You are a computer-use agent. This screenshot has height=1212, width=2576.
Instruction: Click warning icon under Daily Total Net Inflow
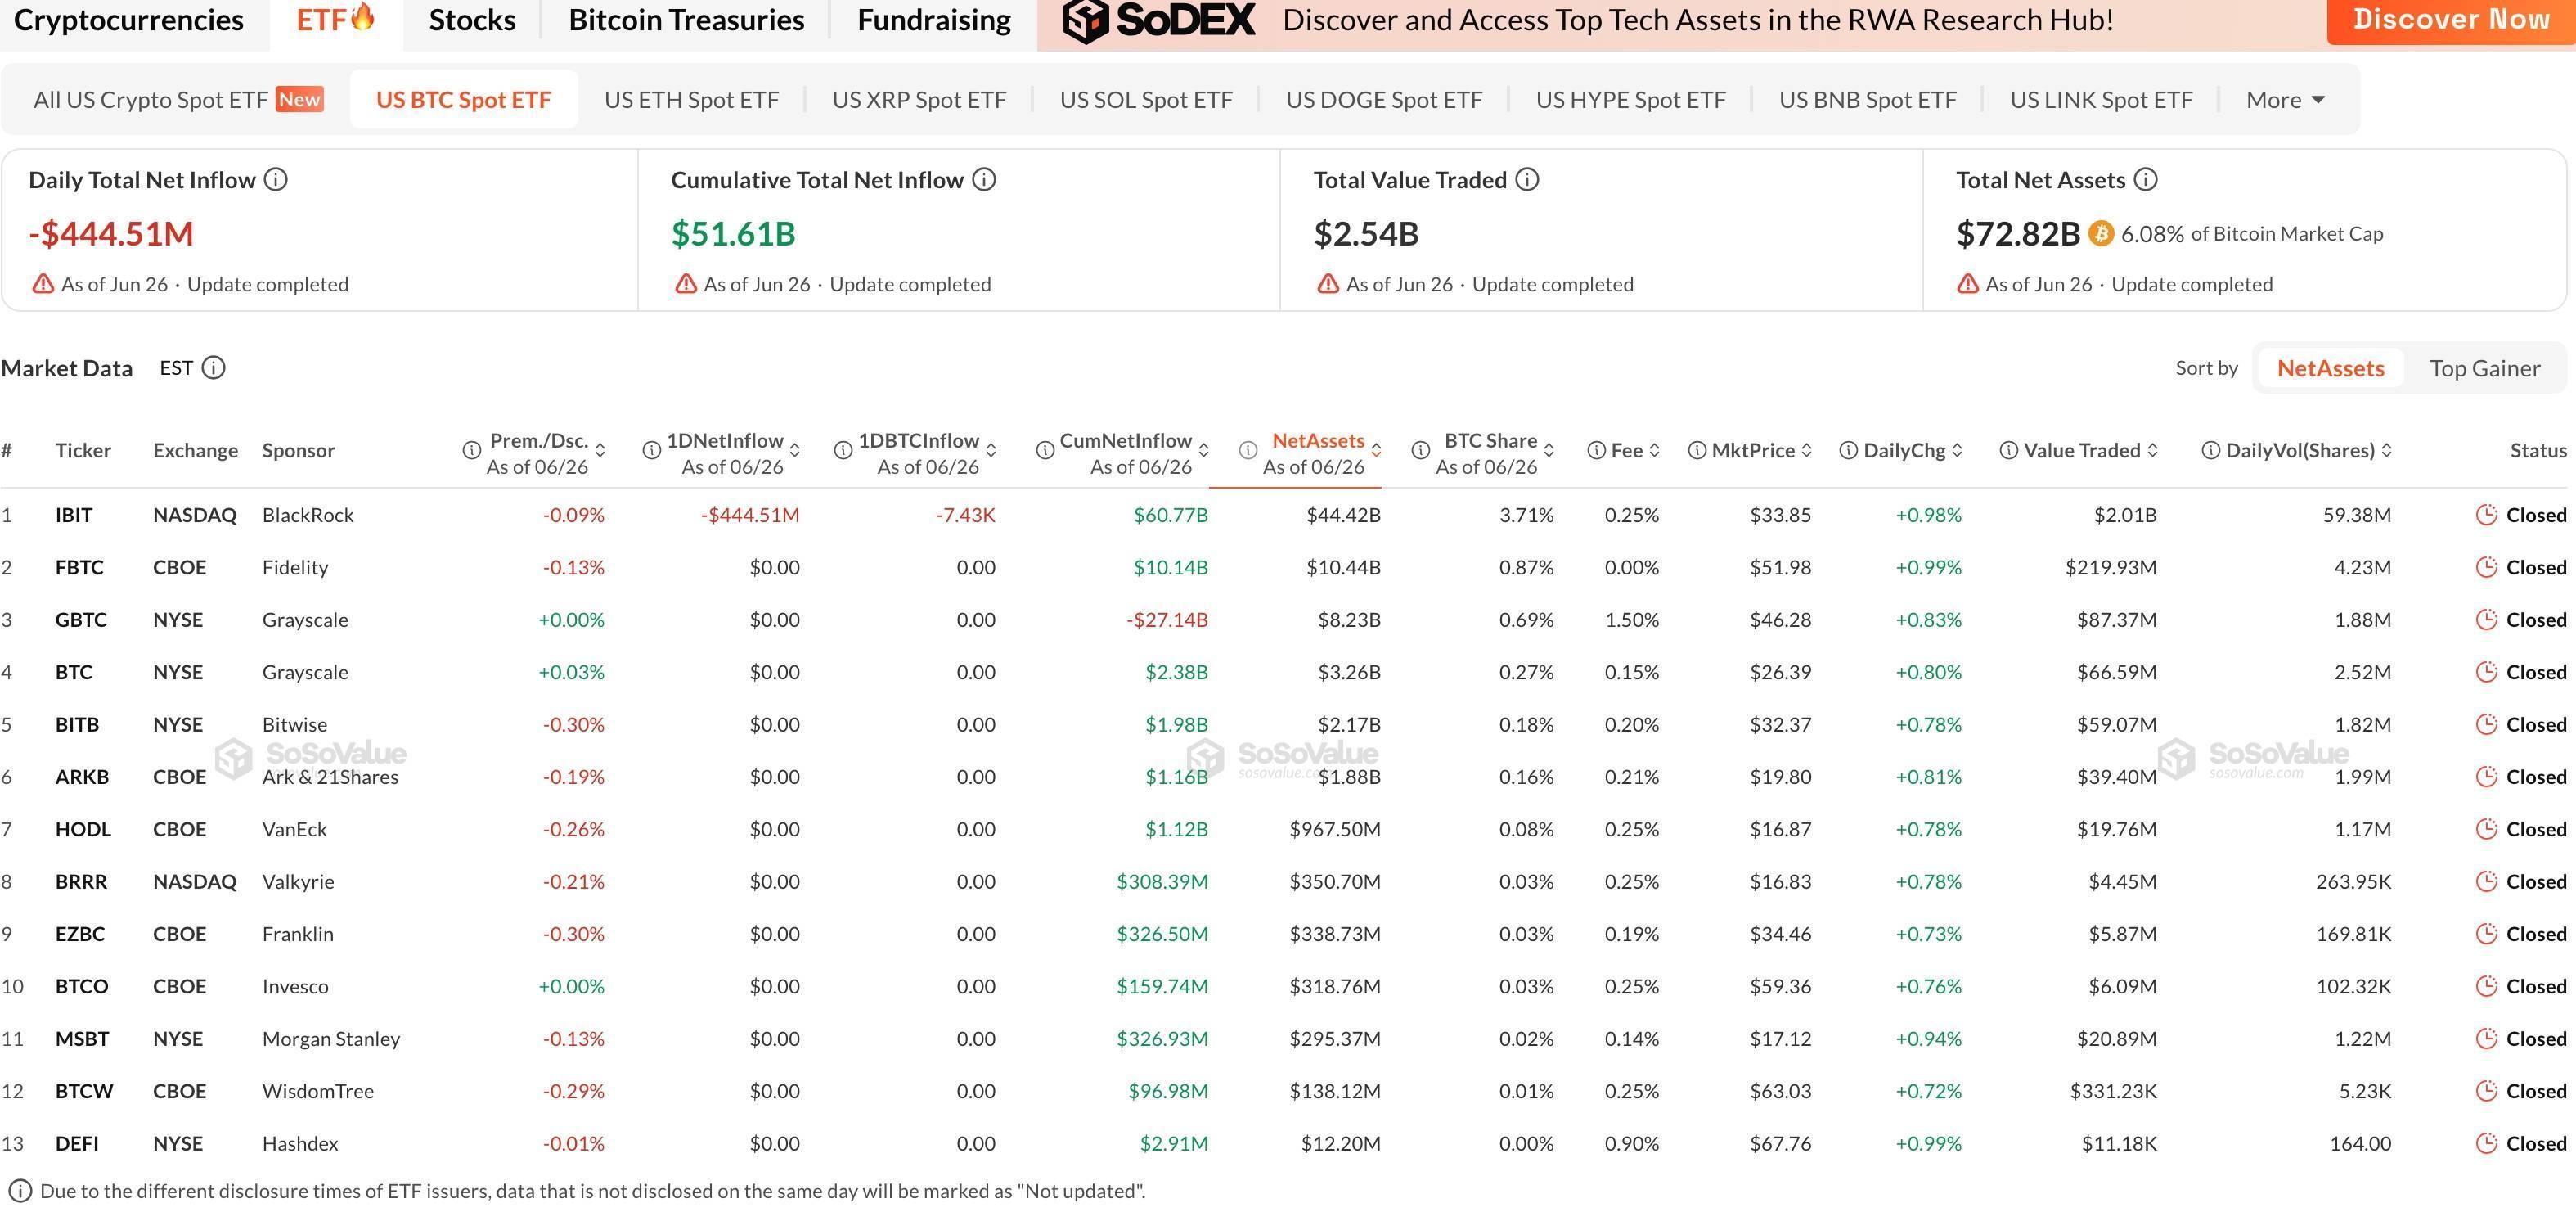[43, 284]
